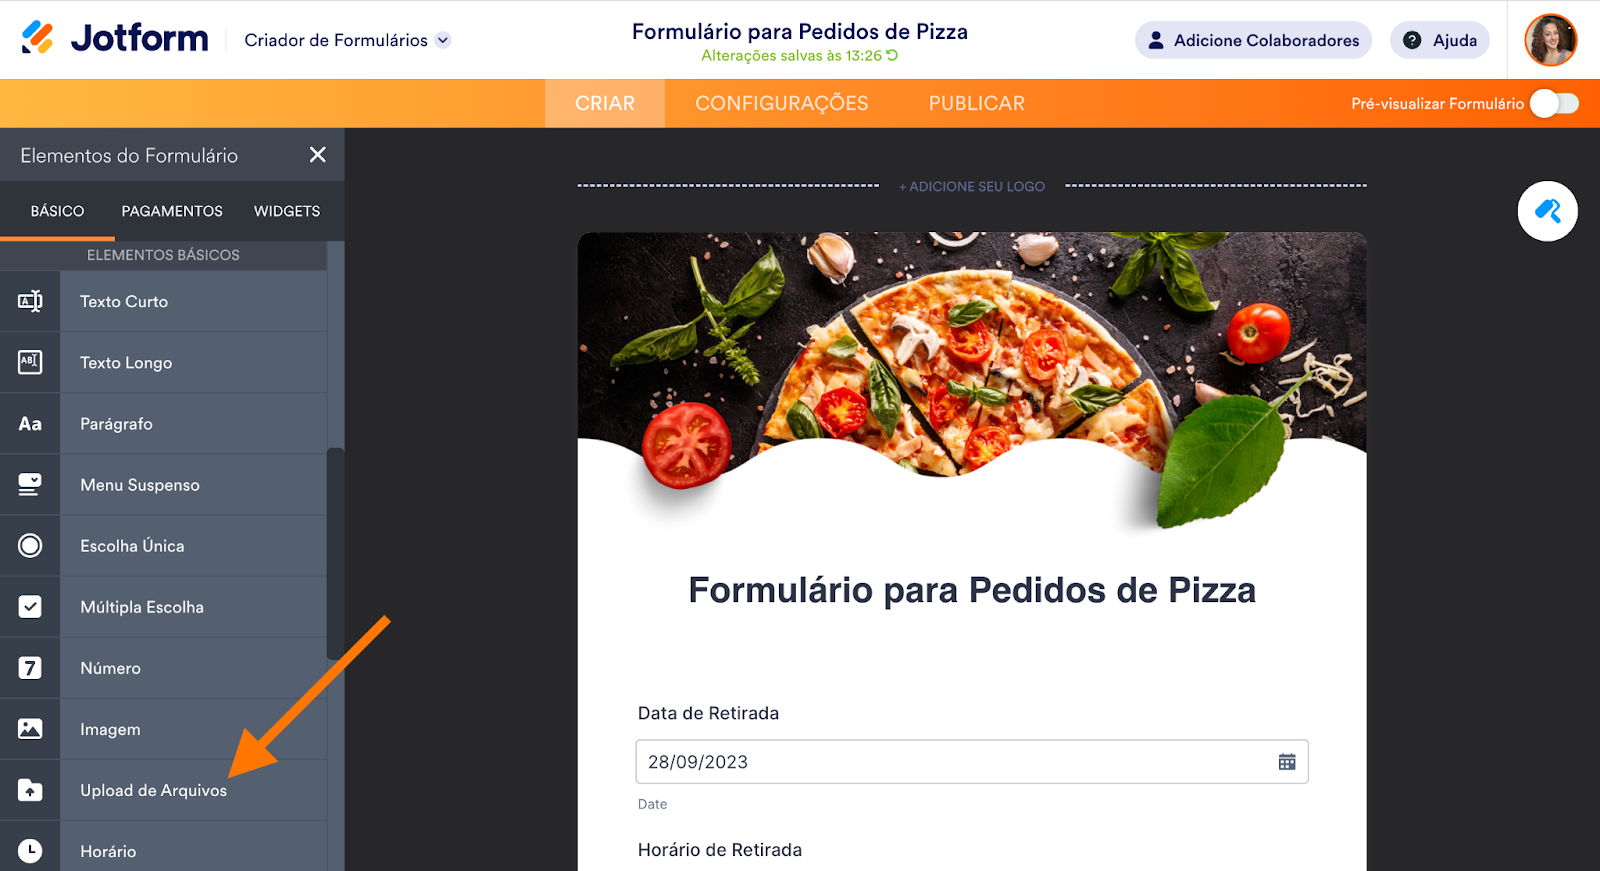1600x871 pixels.
Task: Click the Parágrafo Aa icon
Action: coord(30,424)
